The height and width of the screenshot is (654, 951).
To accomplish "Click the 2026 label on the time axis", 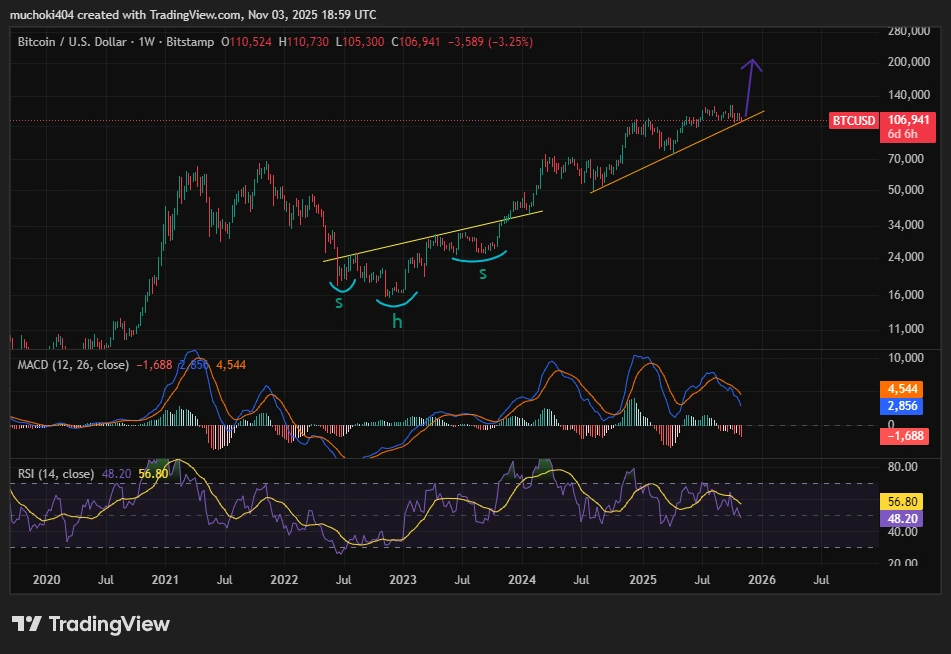I will click(762, 579).
